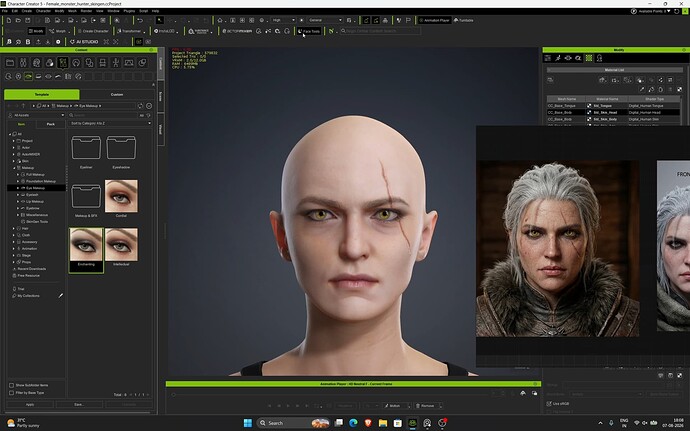Click the head profile tab icon in Modify panel
690x431 pixels.
pyautogui.click(x=599, y=58)
